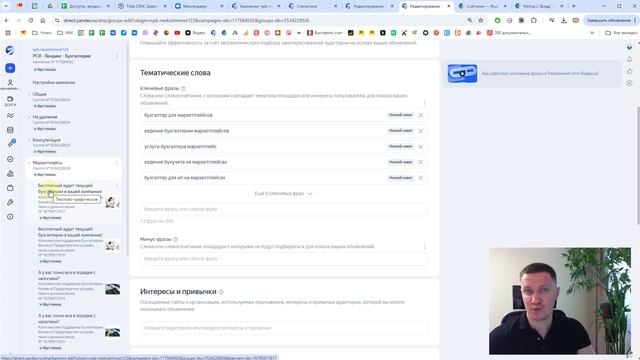Click browser back arrow

(x=7, y=20)
